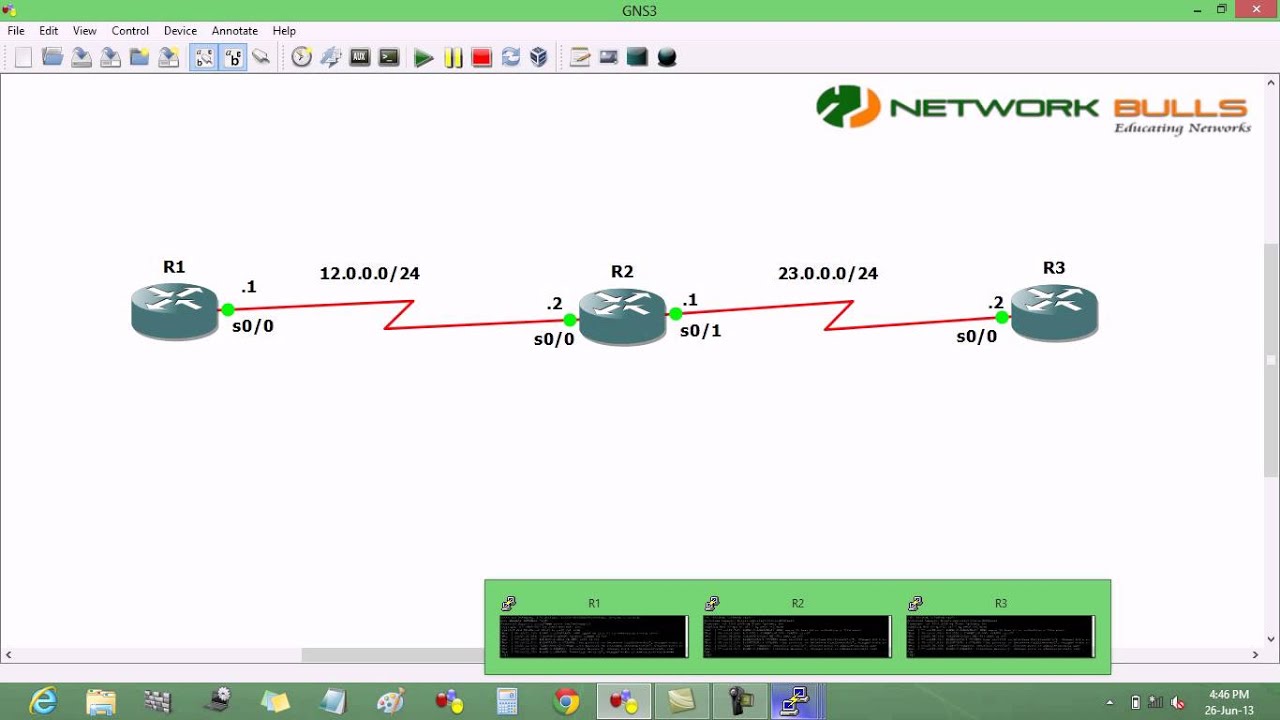Click R3's s0/0 interface label

tap(977, 337)
